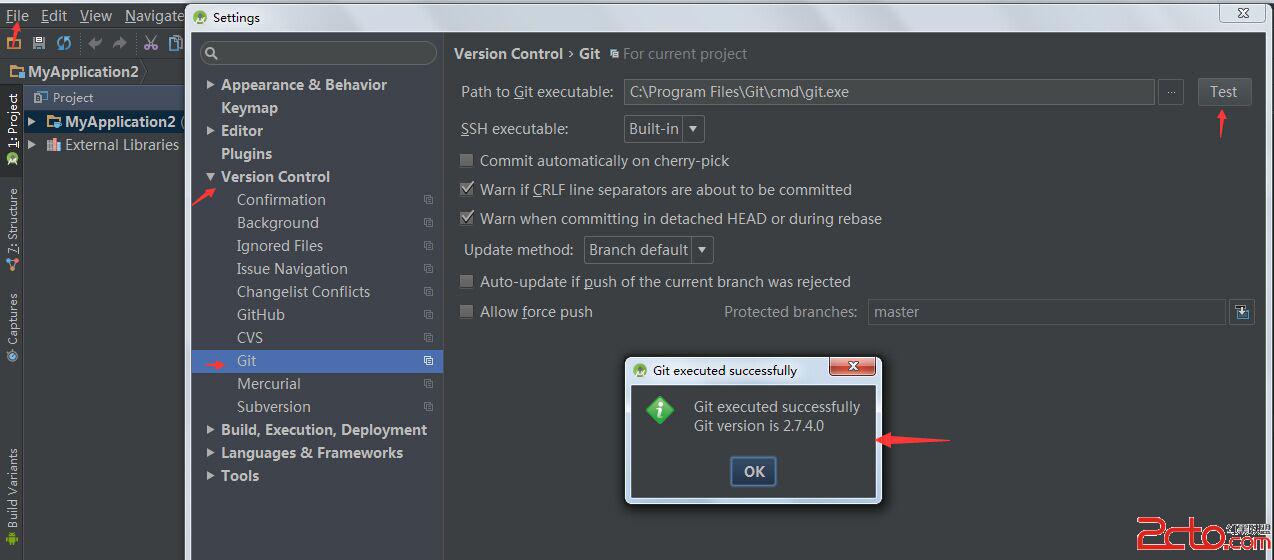Click the Cut scissors icon
This screenshot has width=1274, height=560.
151,43
